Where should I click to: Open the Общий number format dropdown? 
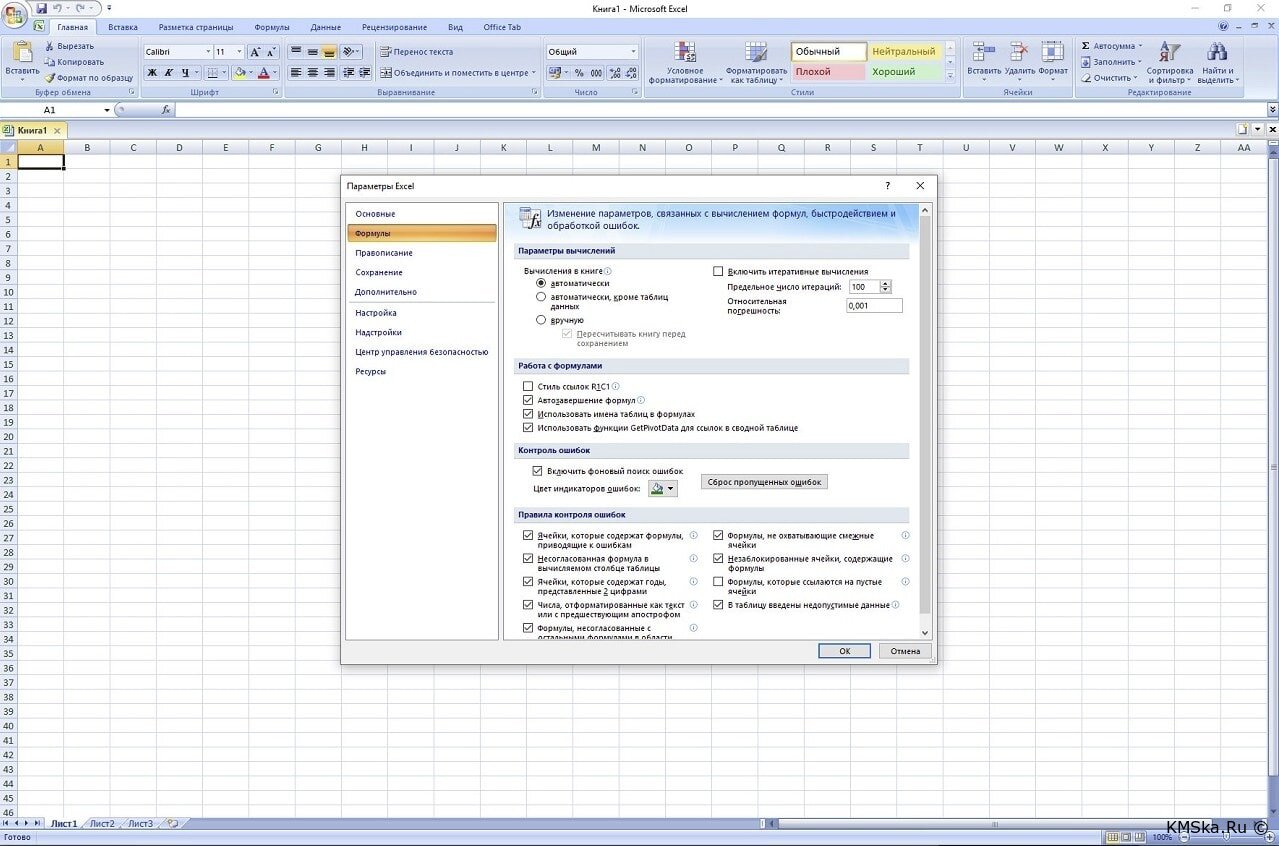[633, 52]
